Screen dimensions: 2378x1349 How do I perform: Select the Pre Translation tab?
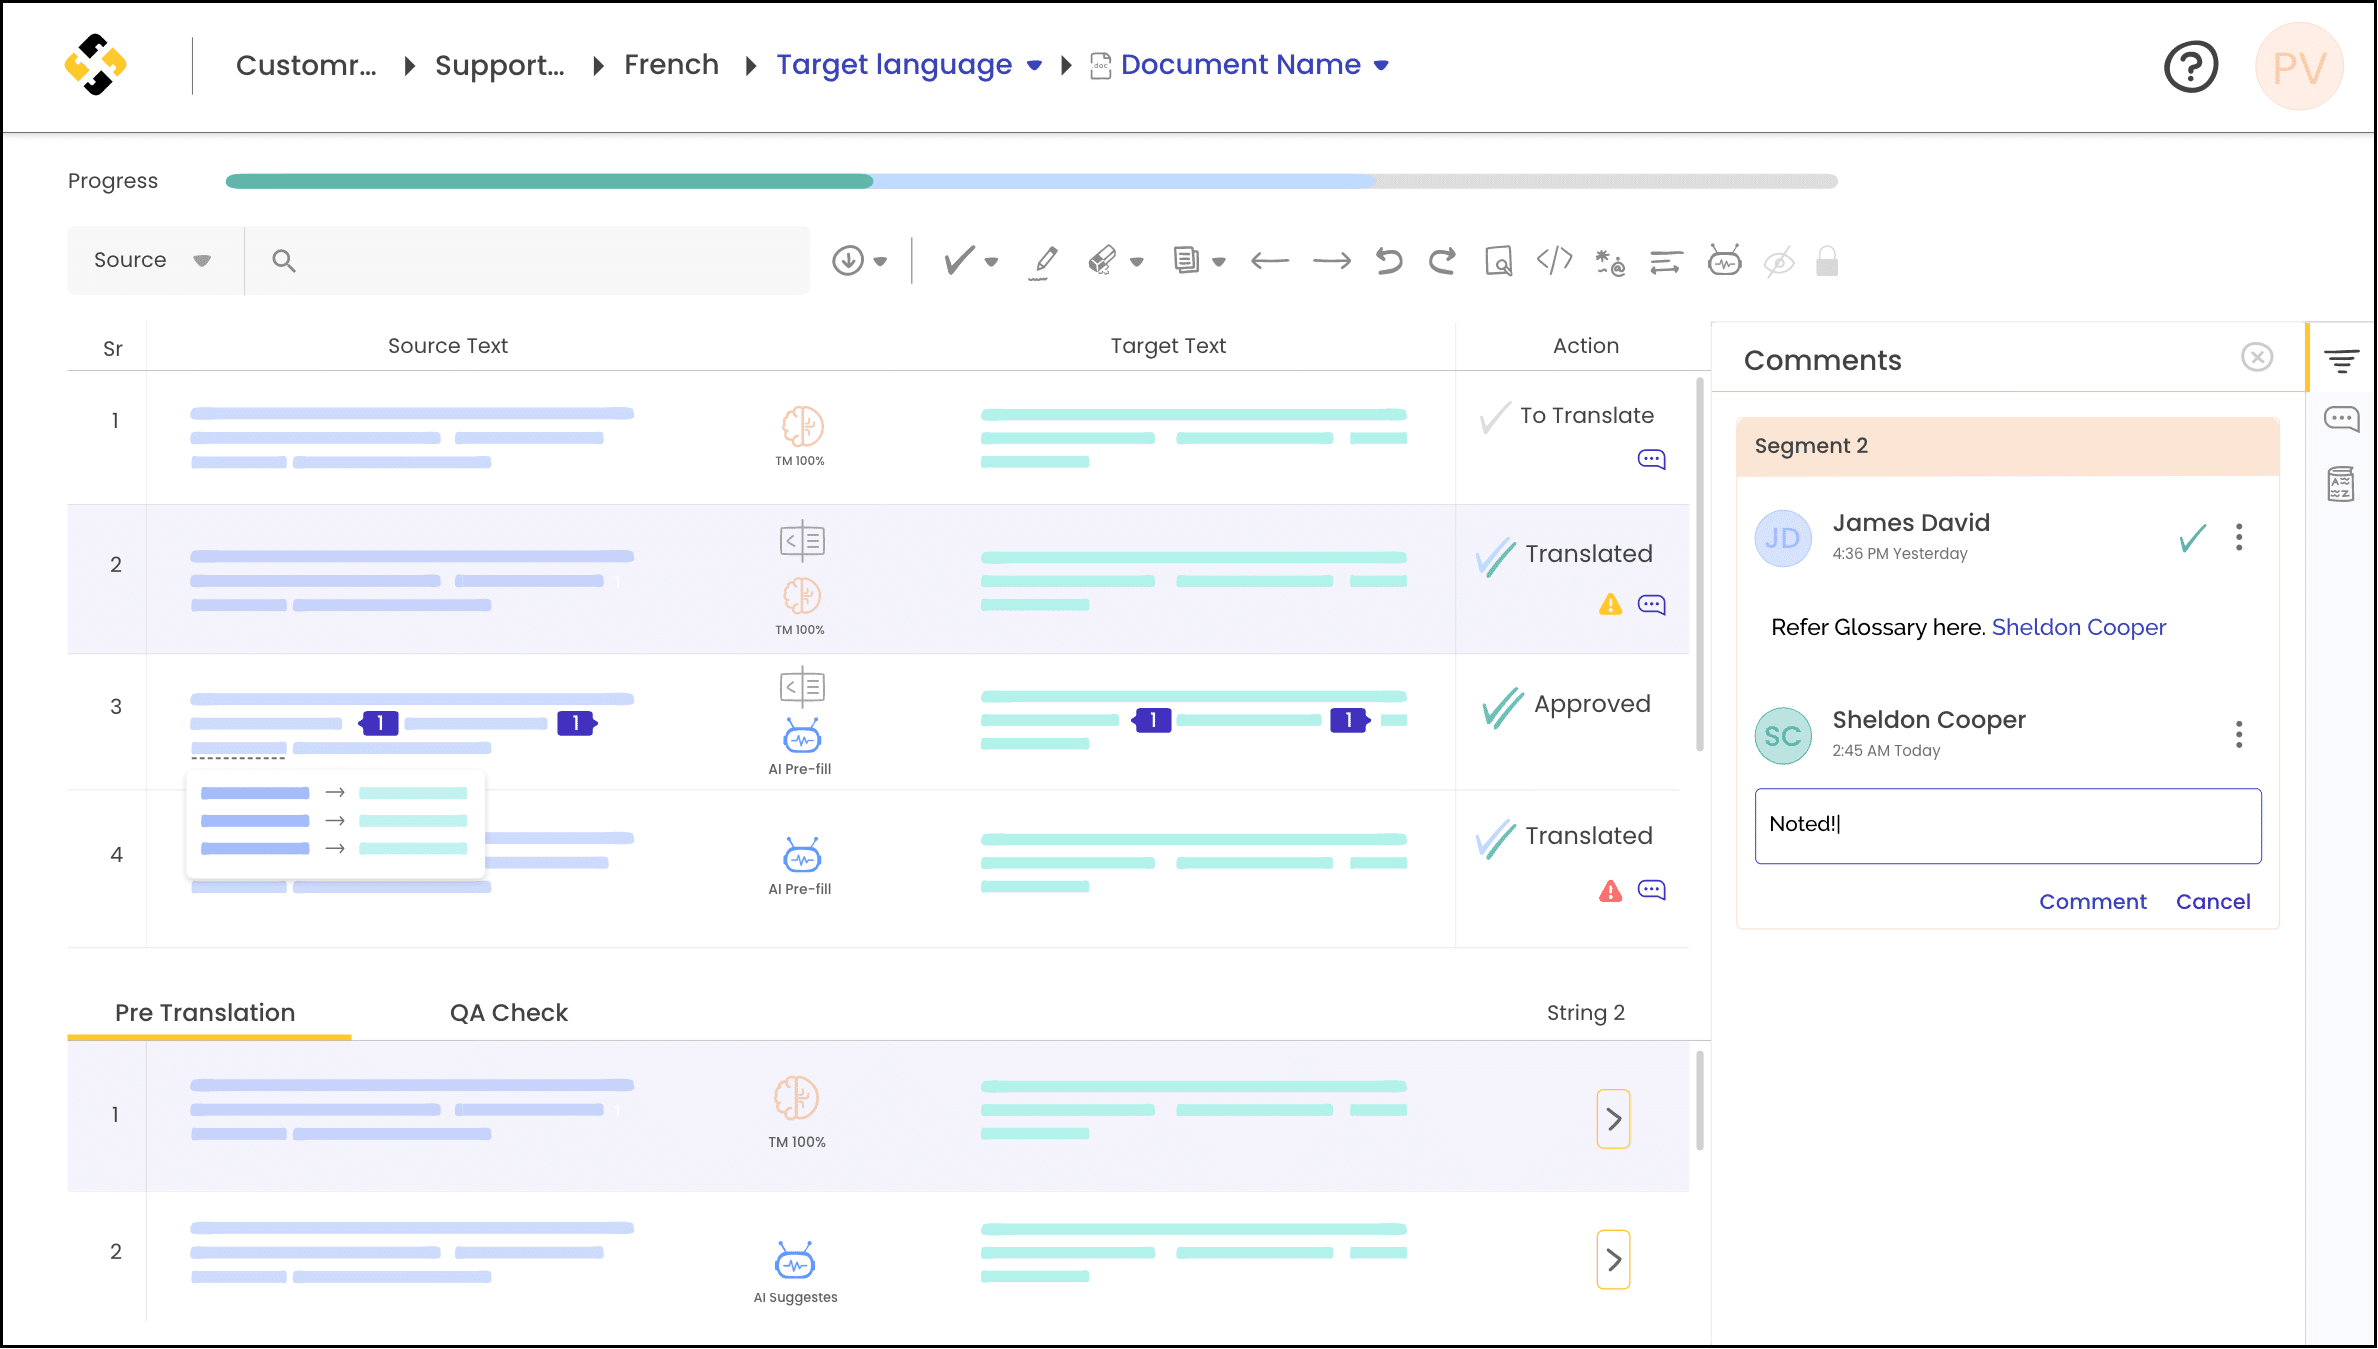[206, 1011]
